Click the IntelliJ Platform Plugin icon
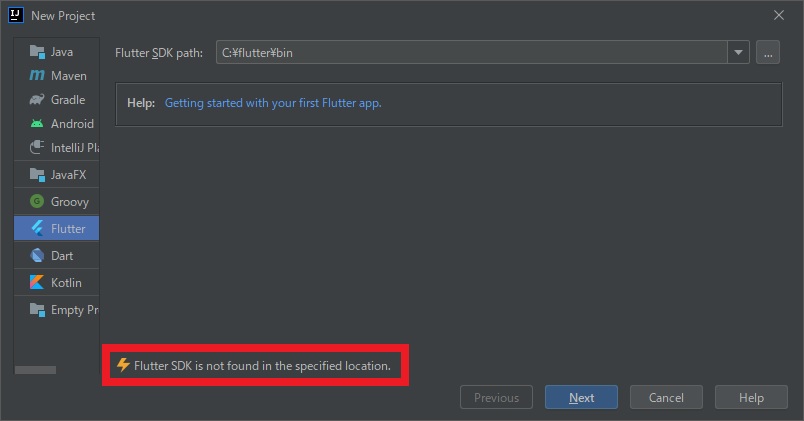Screen dimensions: 804x421 point(37,148)
